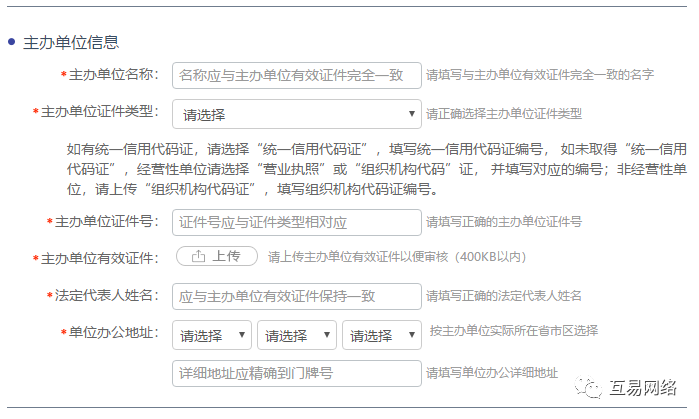Click the 详细地址应精确到门牌号 input field
This screenshot has height=419, width=699.
point(296,374)
